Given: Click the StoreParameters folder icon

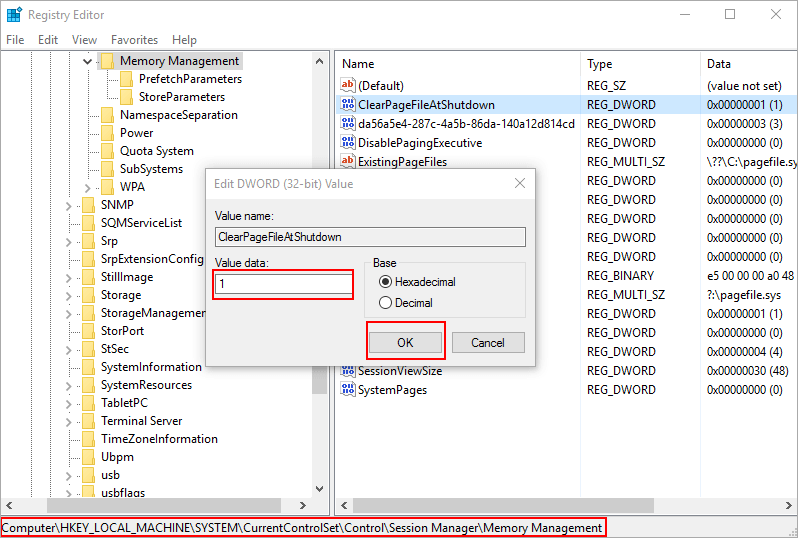Looking at the screenshot, I should [126, 97].
